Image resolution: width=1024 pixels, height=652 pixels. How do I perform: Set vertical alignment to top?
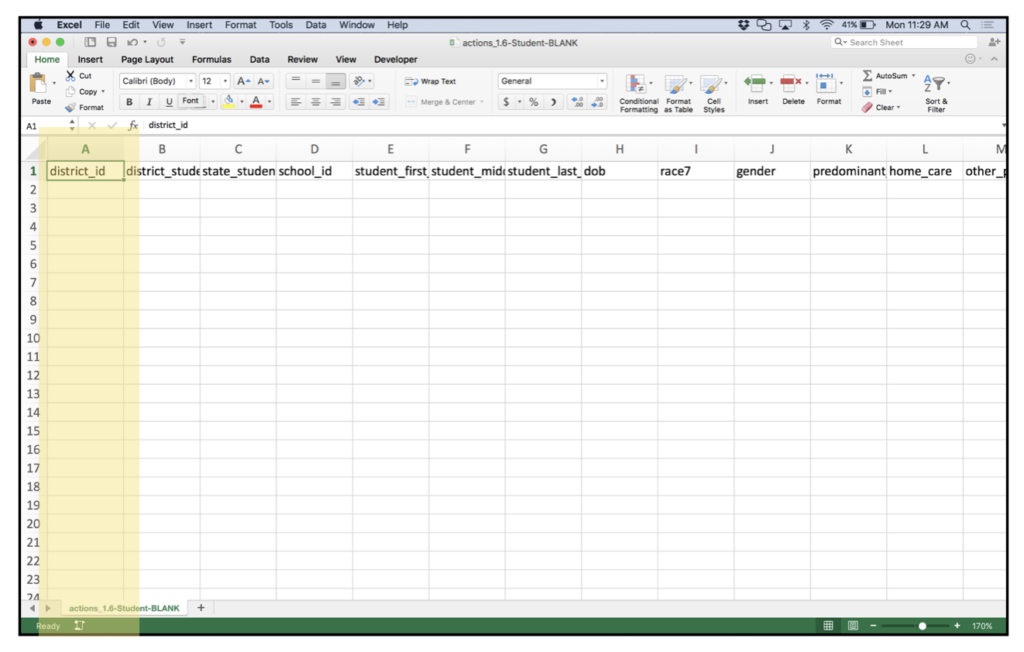pyautogui.click(x=296, y=81)
